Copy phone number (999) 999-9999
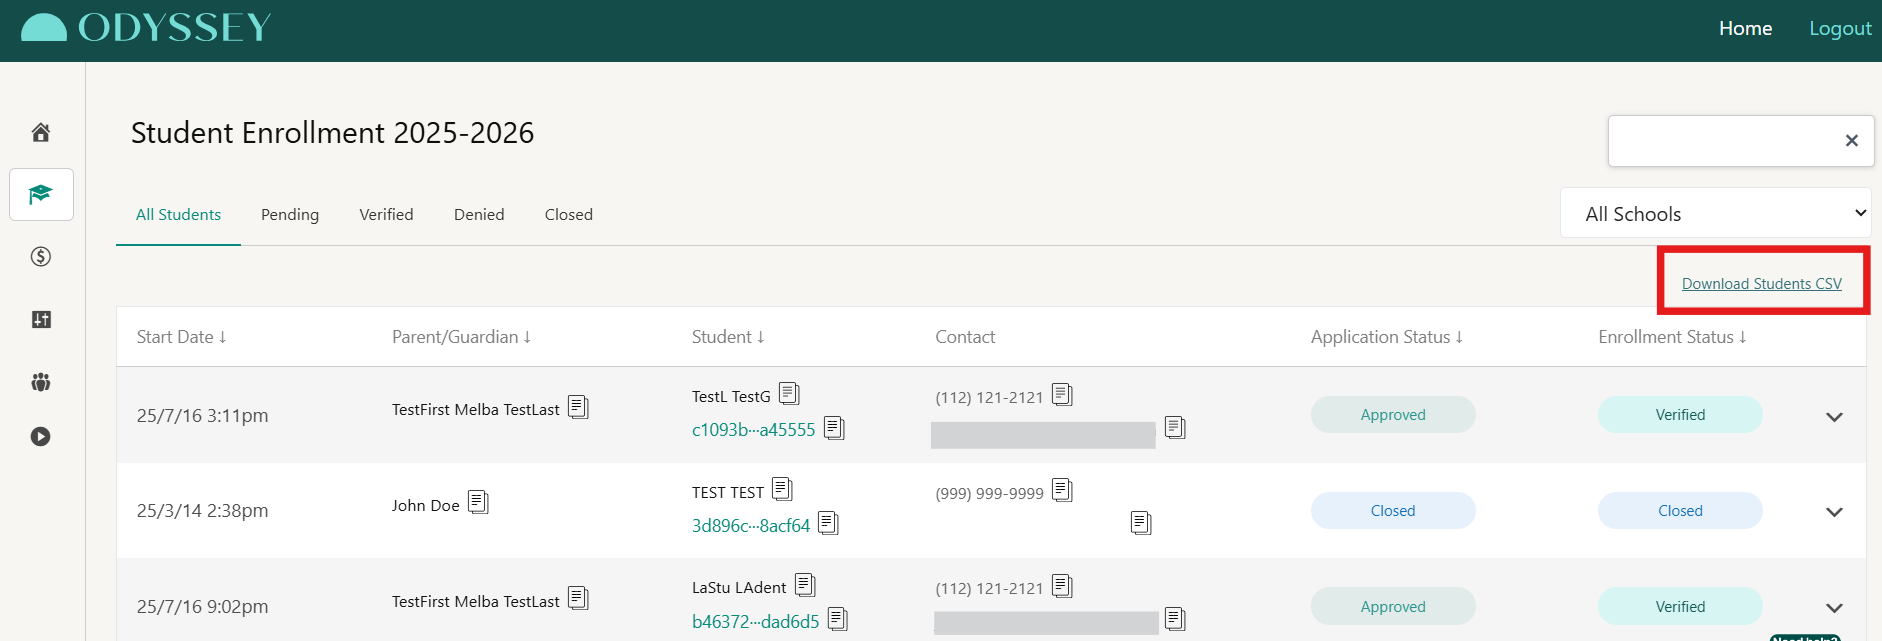 pos(1062,490)
